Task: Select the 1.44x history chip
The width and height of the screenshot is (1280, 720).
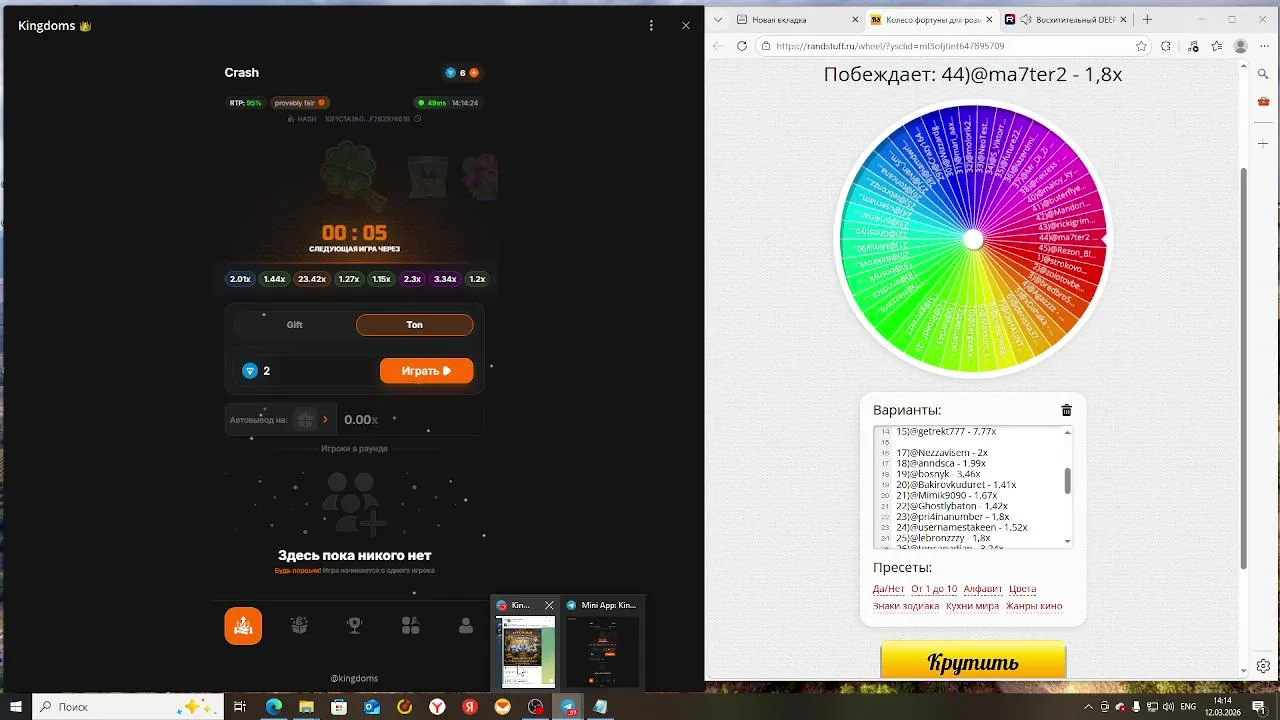Action: 274,279
